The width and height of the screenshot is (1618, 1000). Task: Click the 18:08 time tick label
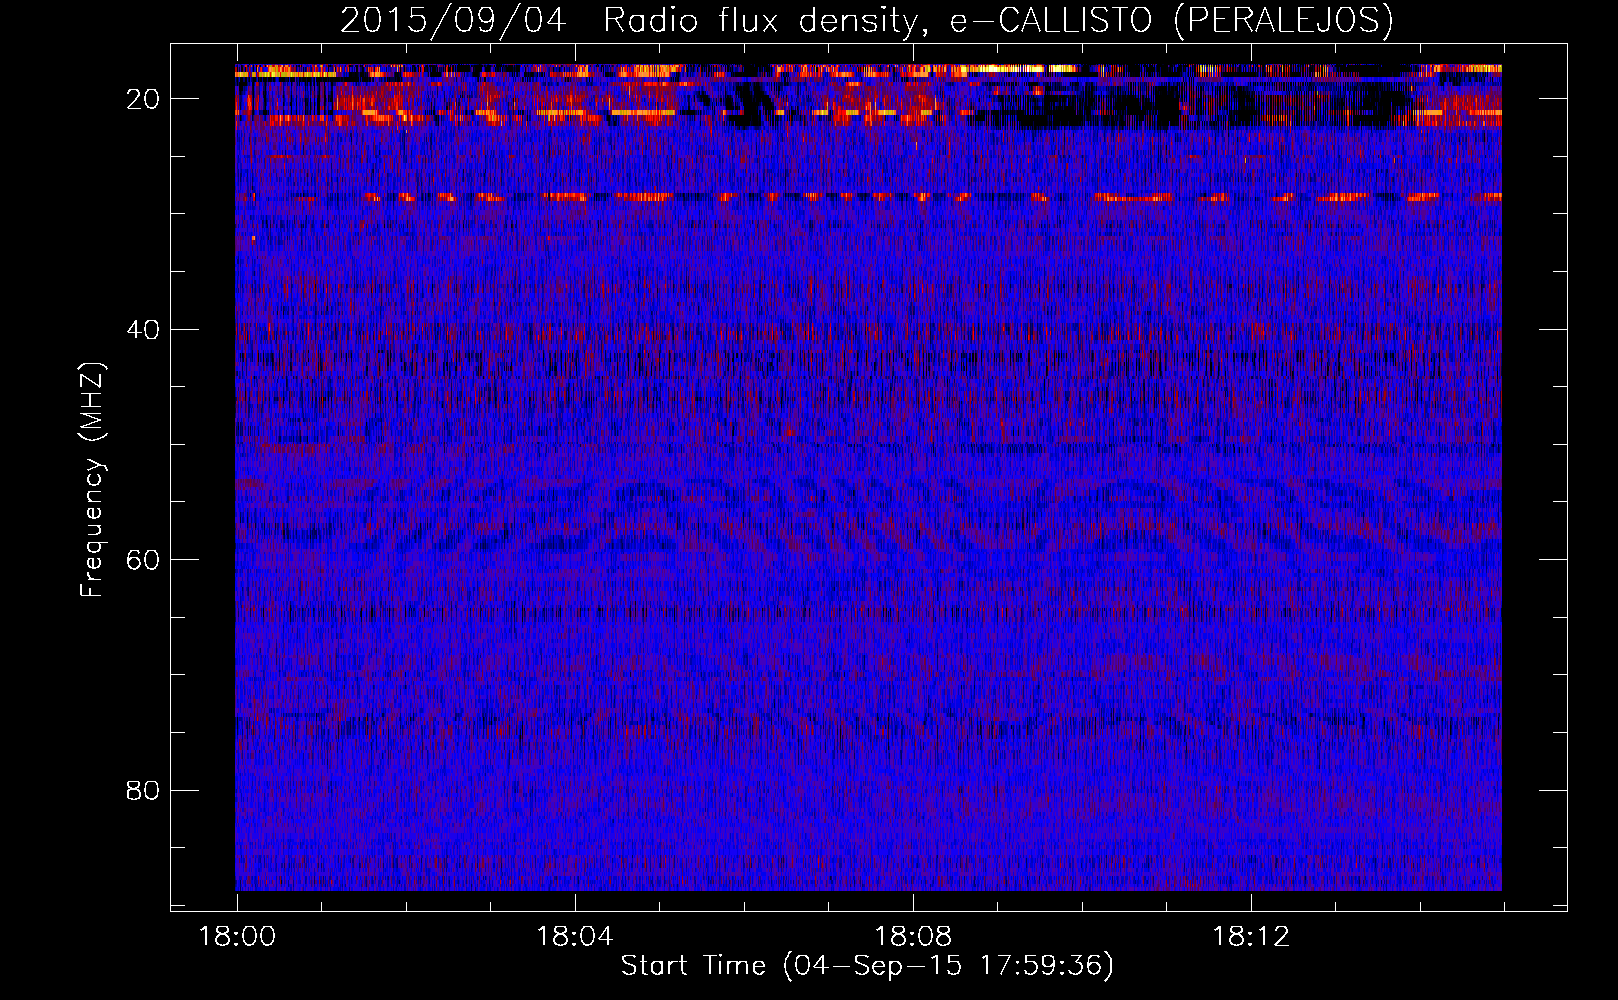(x=913, y=937)
